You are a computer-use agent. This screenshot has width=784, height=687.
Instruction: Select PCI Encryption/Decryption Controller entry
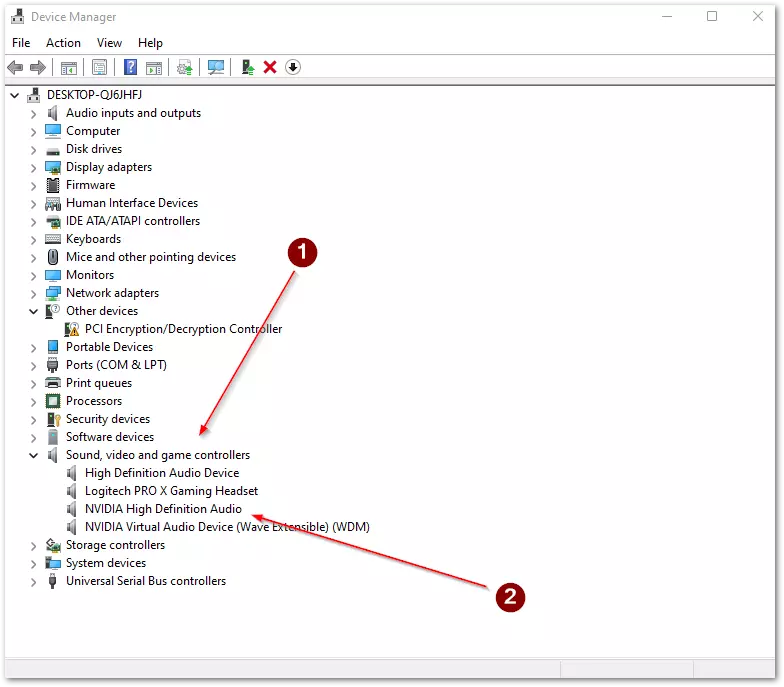point(184,329)
